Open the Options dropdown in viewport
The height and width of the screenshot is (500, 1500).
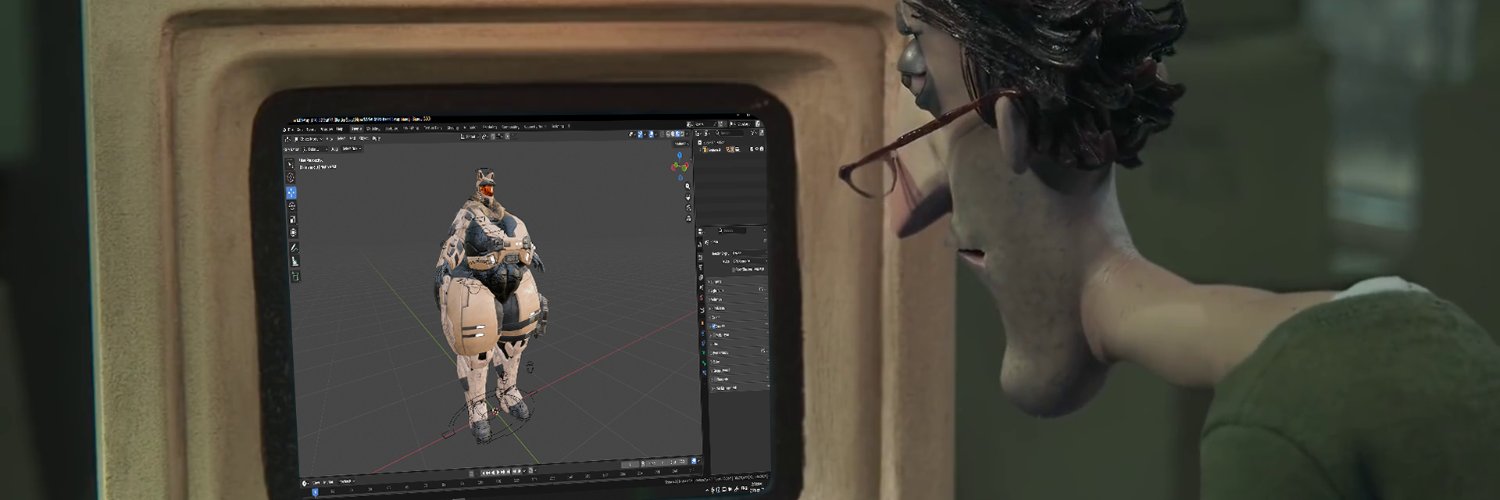point(681,144)
